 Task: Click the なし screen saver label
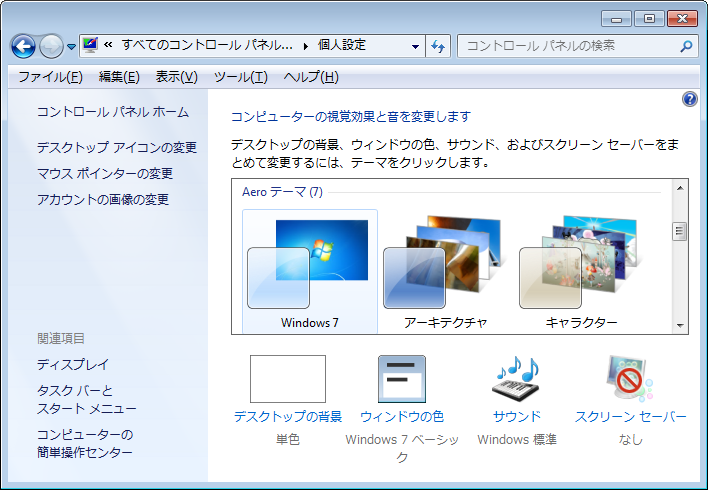pyautogui.click(x=630, y=439)
